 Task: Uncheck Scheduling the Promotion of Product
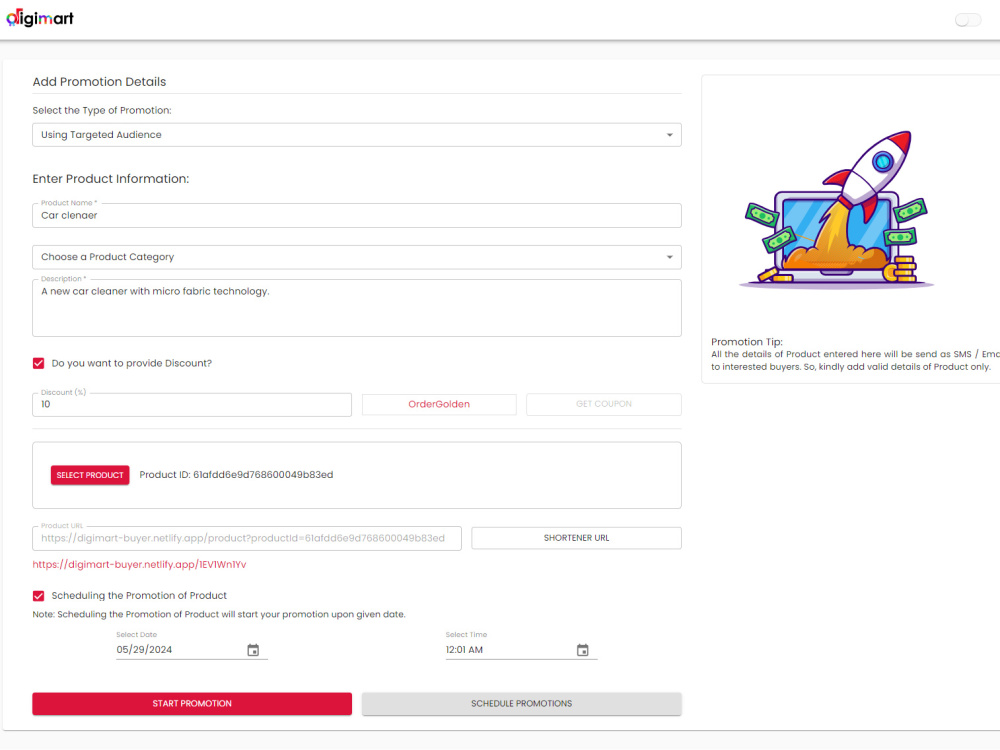point(39,596)
